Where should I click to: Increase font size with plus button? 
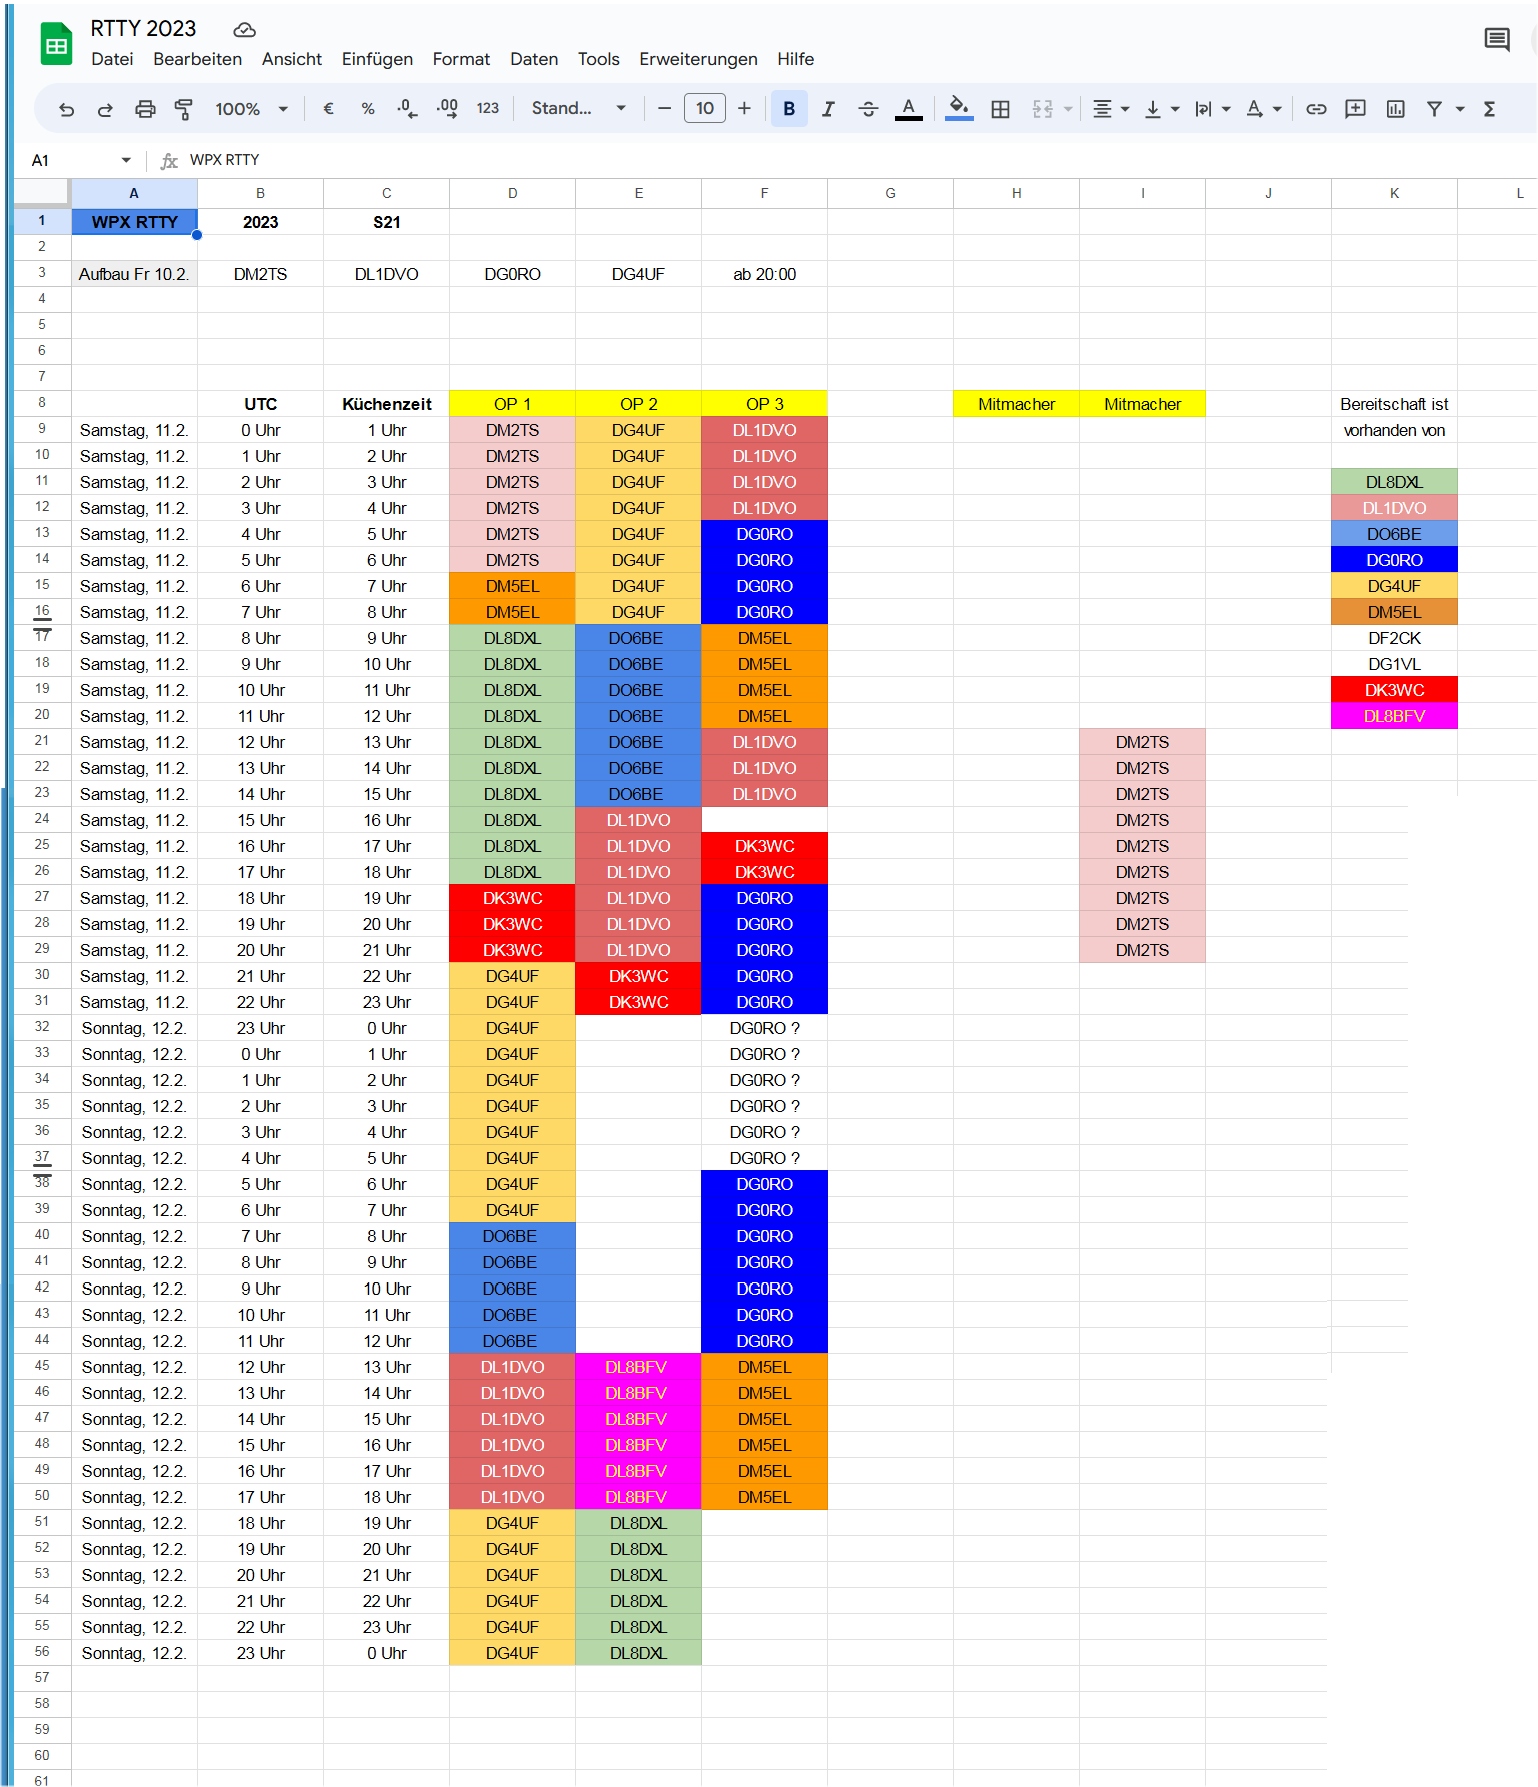(744, 109)
